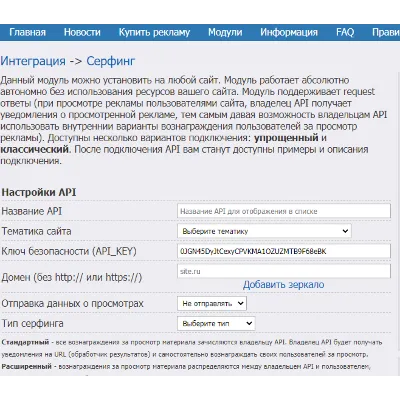Viewport: 400px width, 400px height.
Task: Go to the Новости page
Action: click(x=82, y=32)
